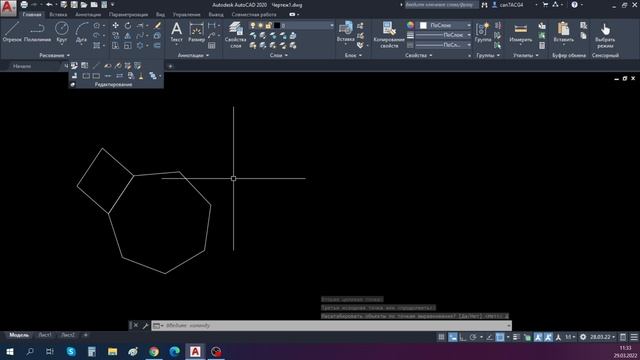
Task: Expand the Блок panel
Action: [x=353, y=55]
